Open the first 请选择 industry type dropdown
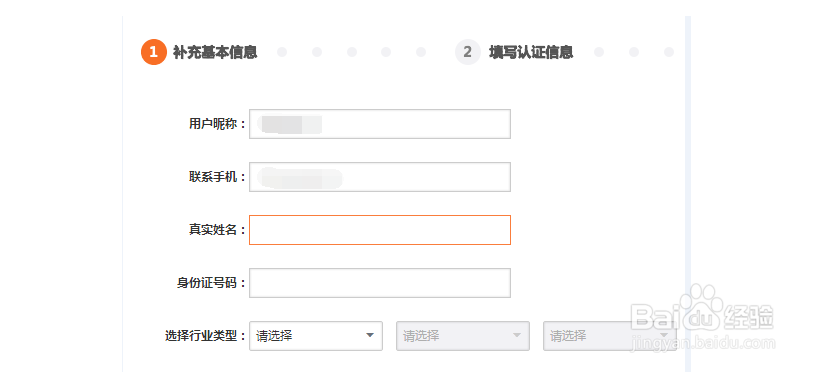 coord(316,336)
